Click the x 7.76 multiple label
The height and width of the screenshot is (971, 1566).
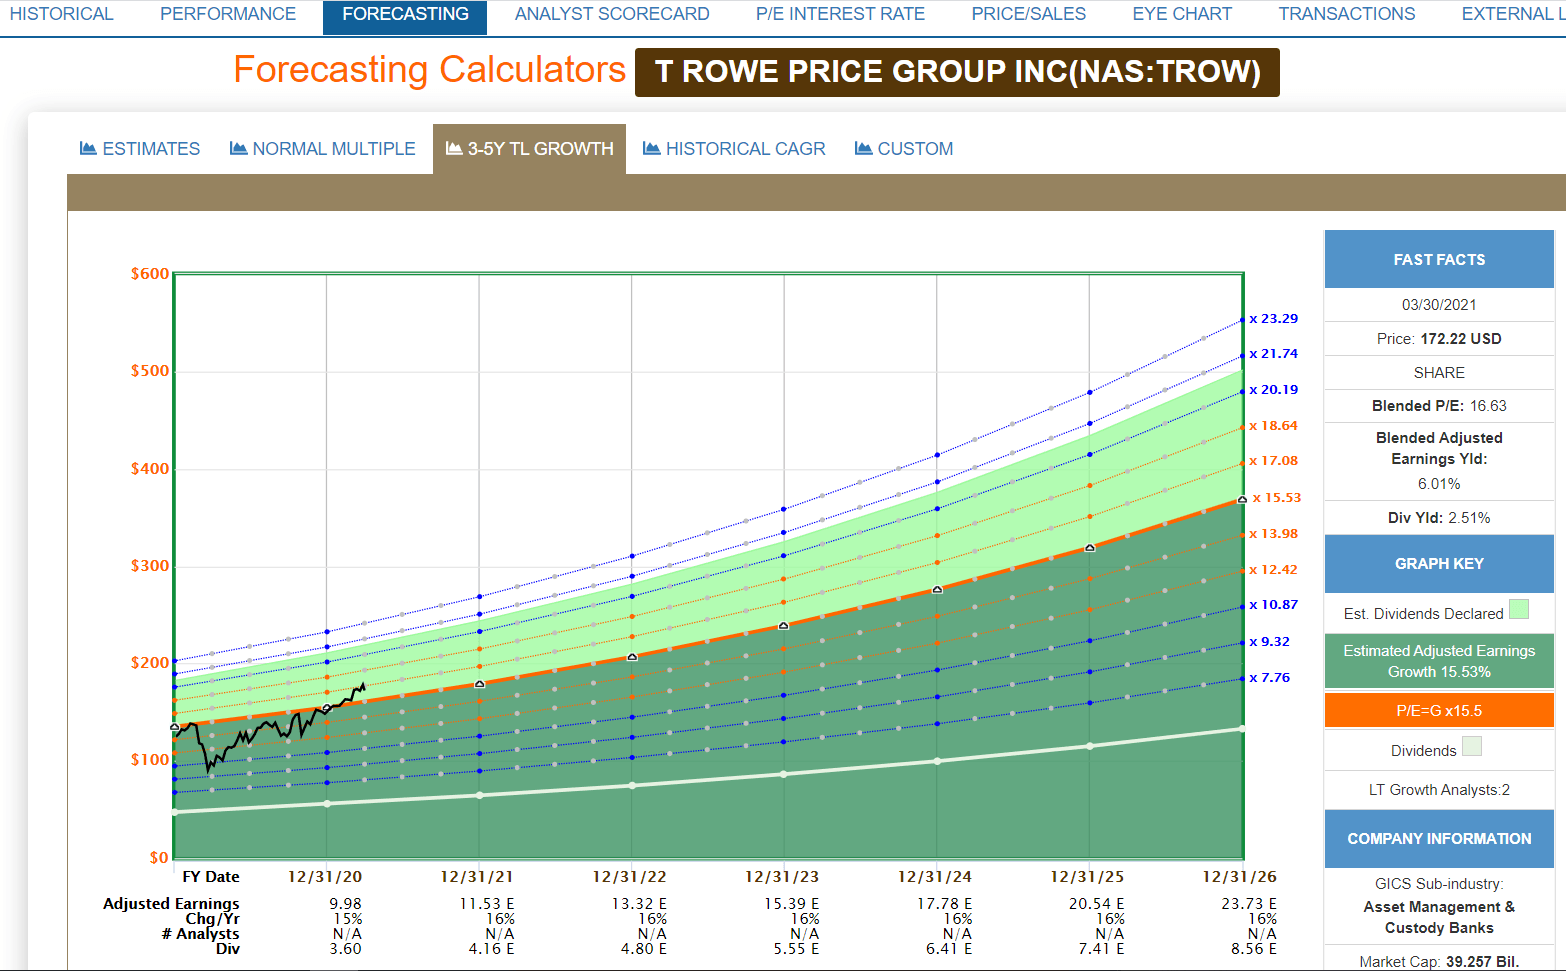(x=1269, y=678)
